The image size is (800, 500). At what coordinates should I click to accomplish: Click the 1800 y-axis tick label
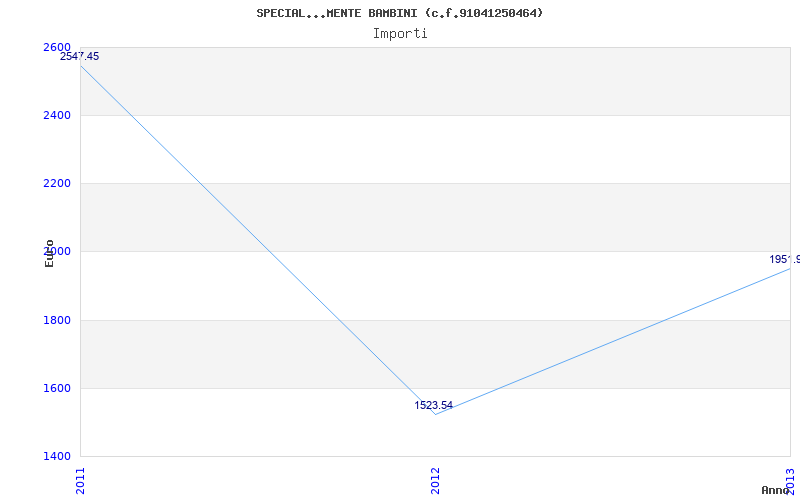[x=57, y=320]
